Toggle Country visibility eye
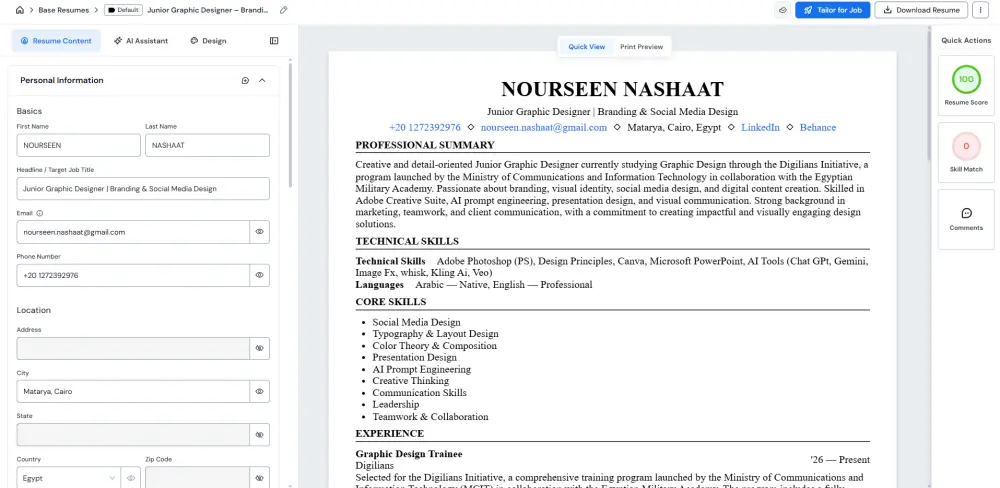 pyautogui.click(x=131, y=478)
